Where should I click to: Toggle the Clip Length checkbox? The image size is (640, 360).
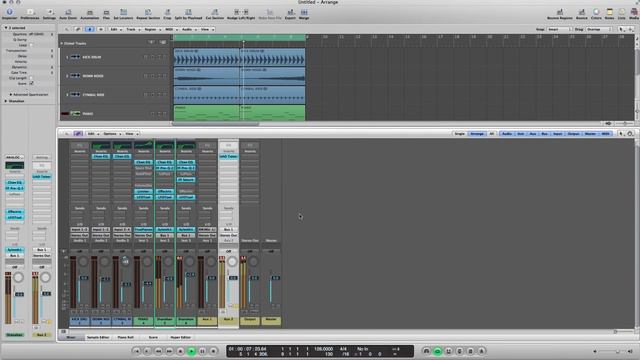pos(31,78)
